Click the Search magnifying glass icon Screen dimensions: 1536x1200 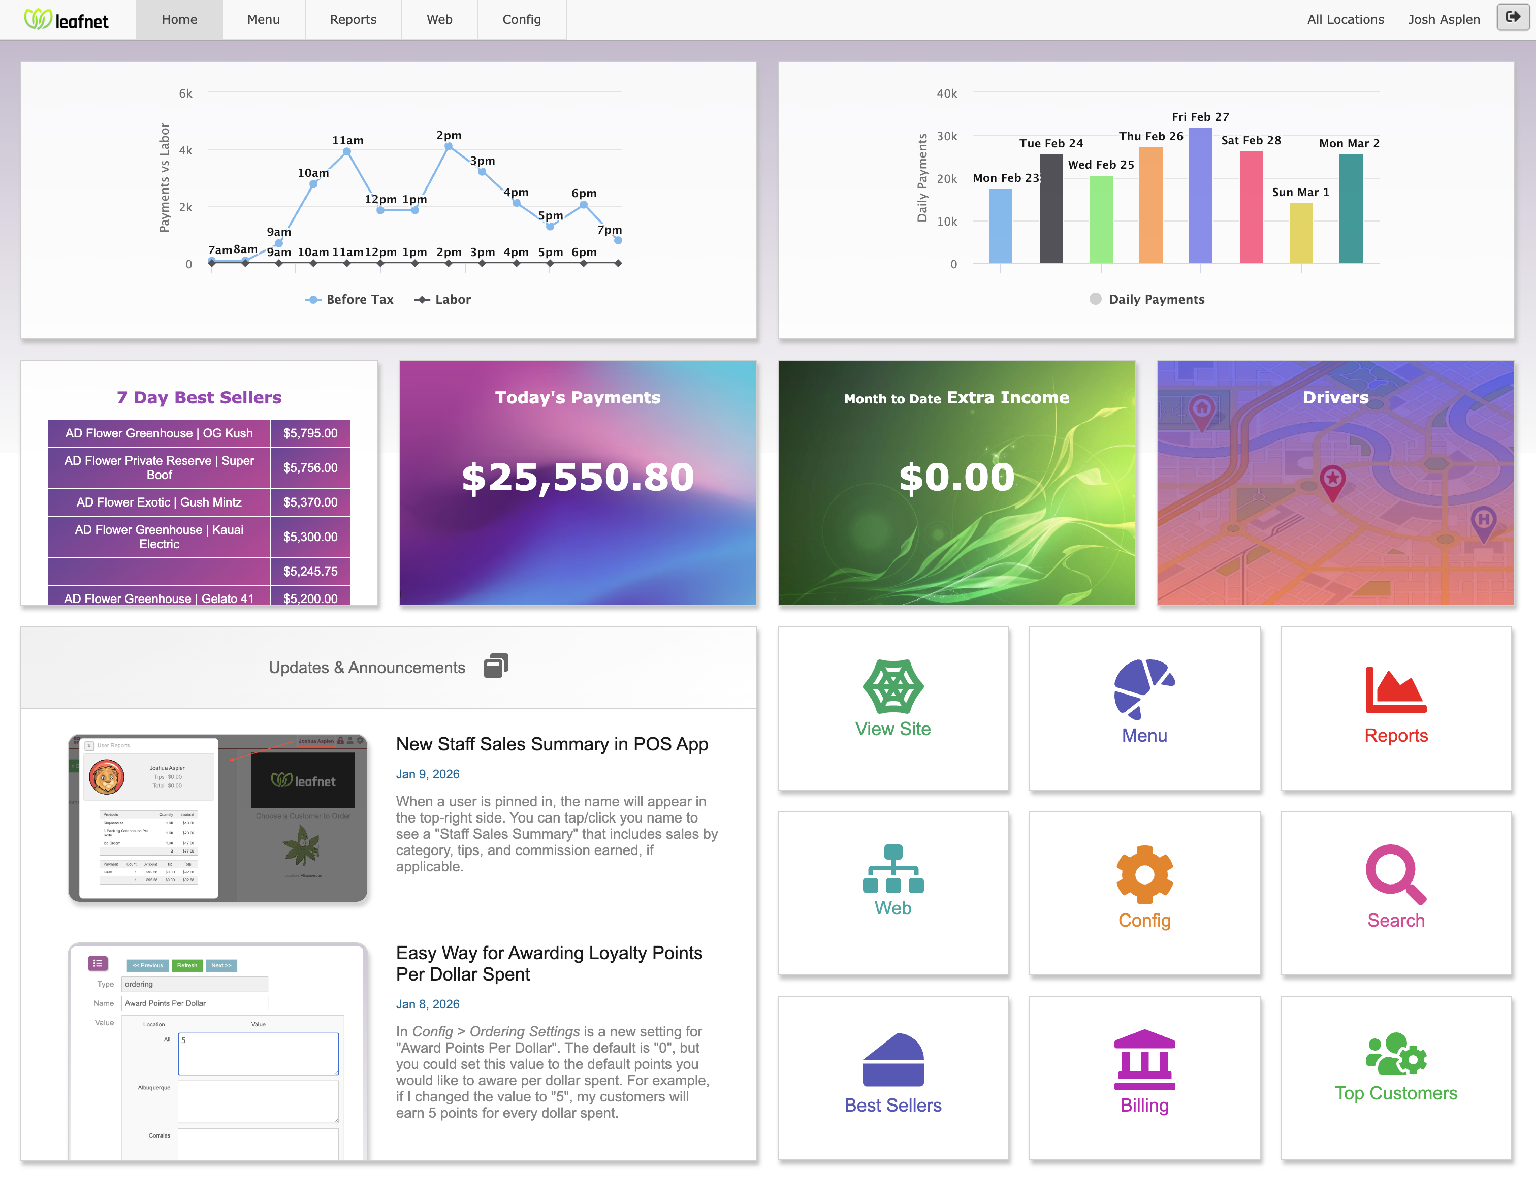[1396, 875]
